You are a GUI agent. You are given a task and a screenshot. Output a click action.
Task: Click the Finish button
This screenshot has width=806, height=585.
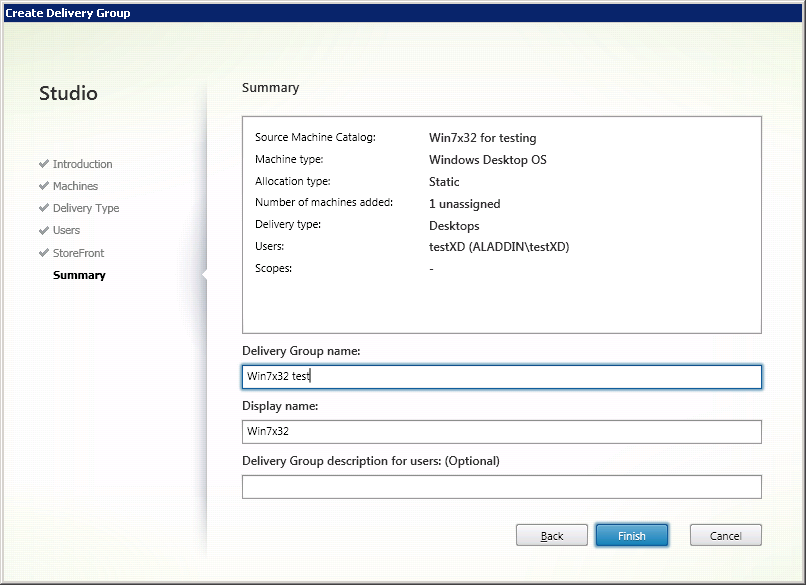[x=632, y=536]
